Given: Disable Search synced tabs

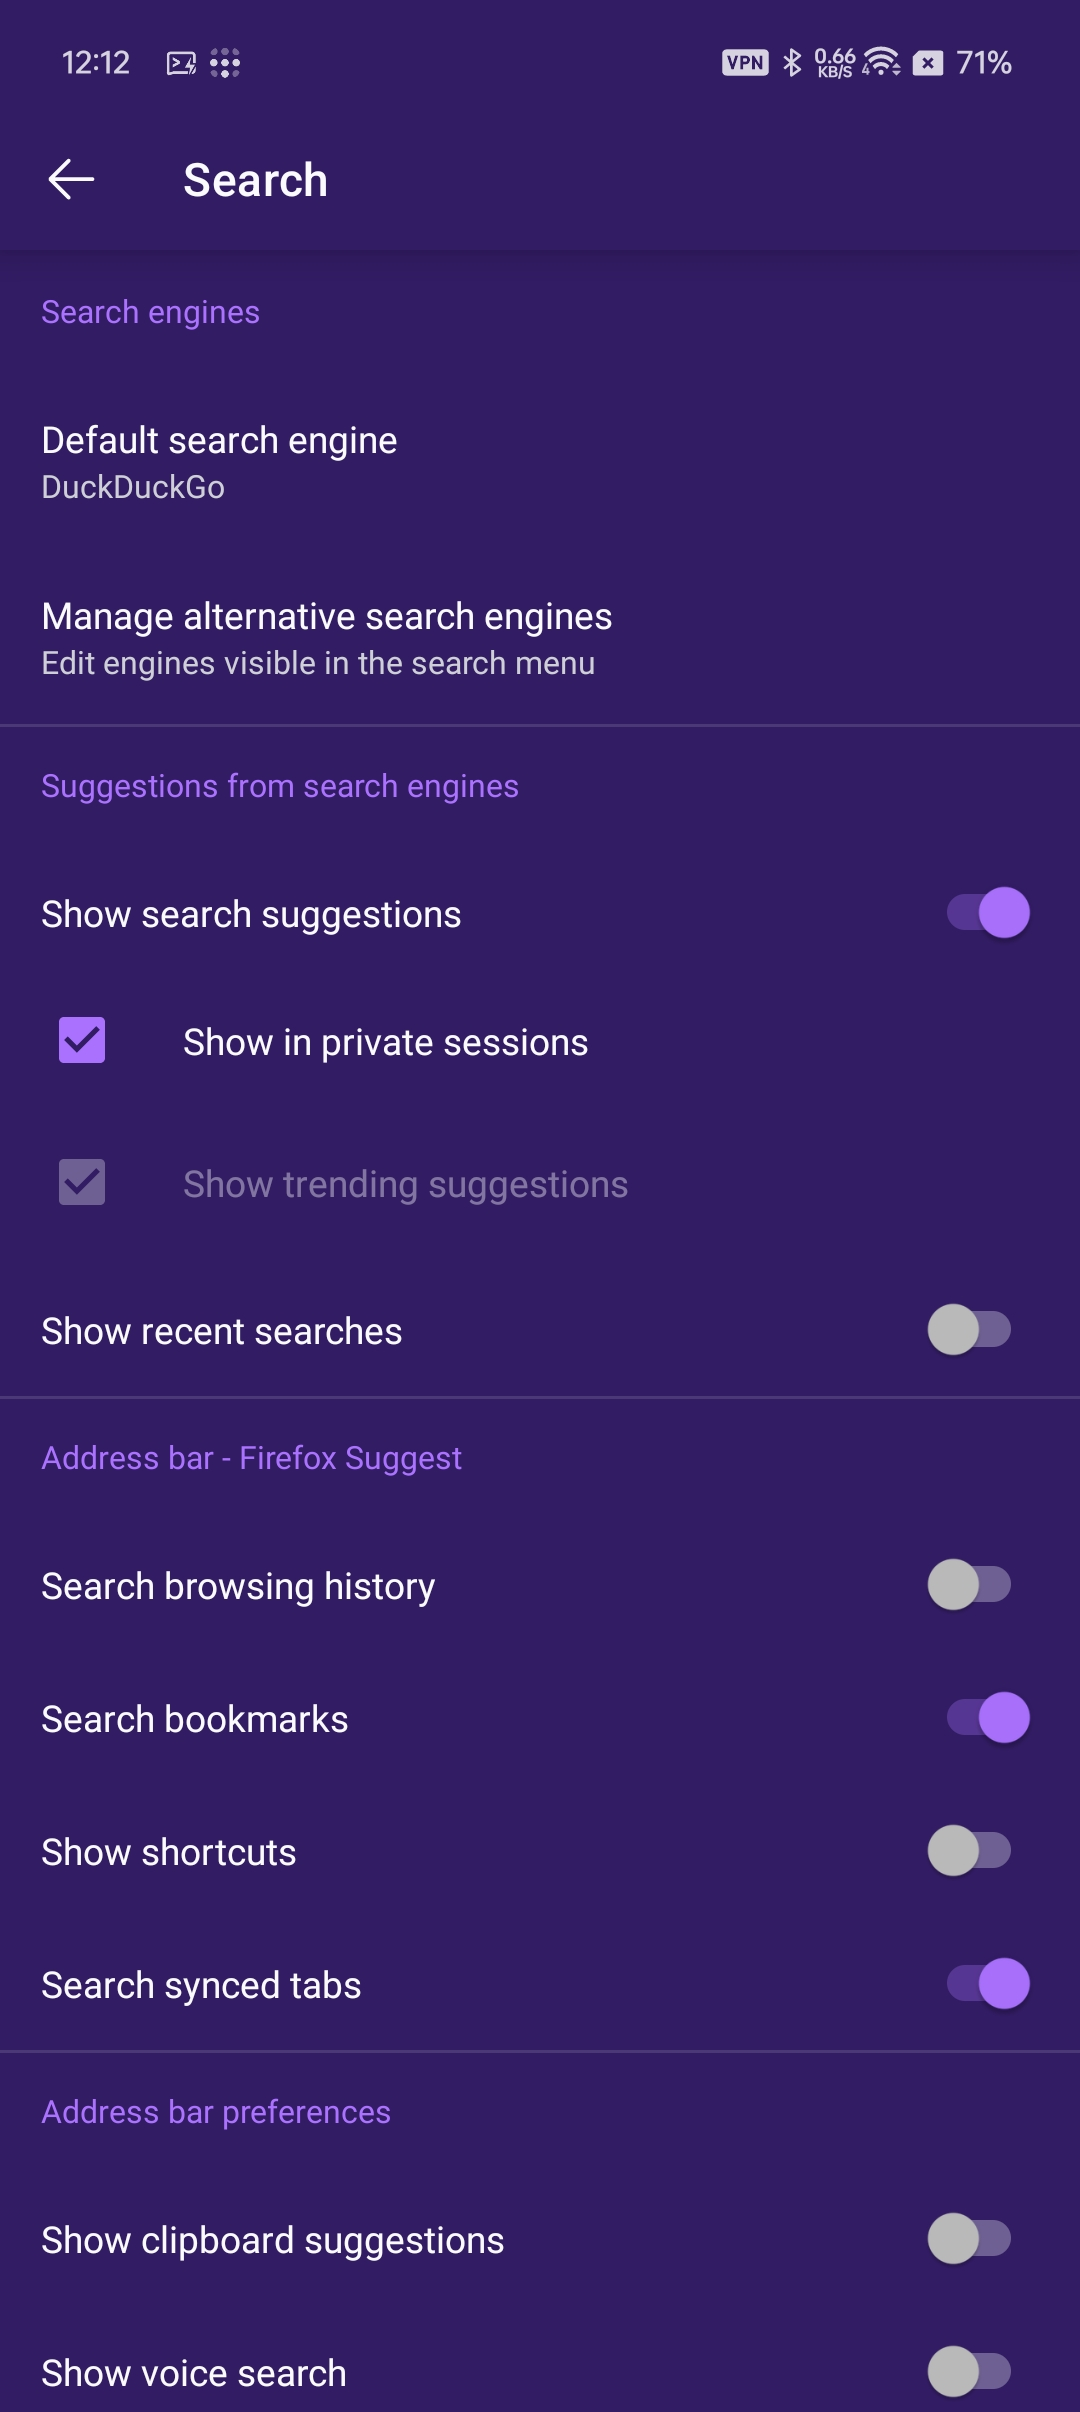Looking at the screenshot, I should (988, 1984).
